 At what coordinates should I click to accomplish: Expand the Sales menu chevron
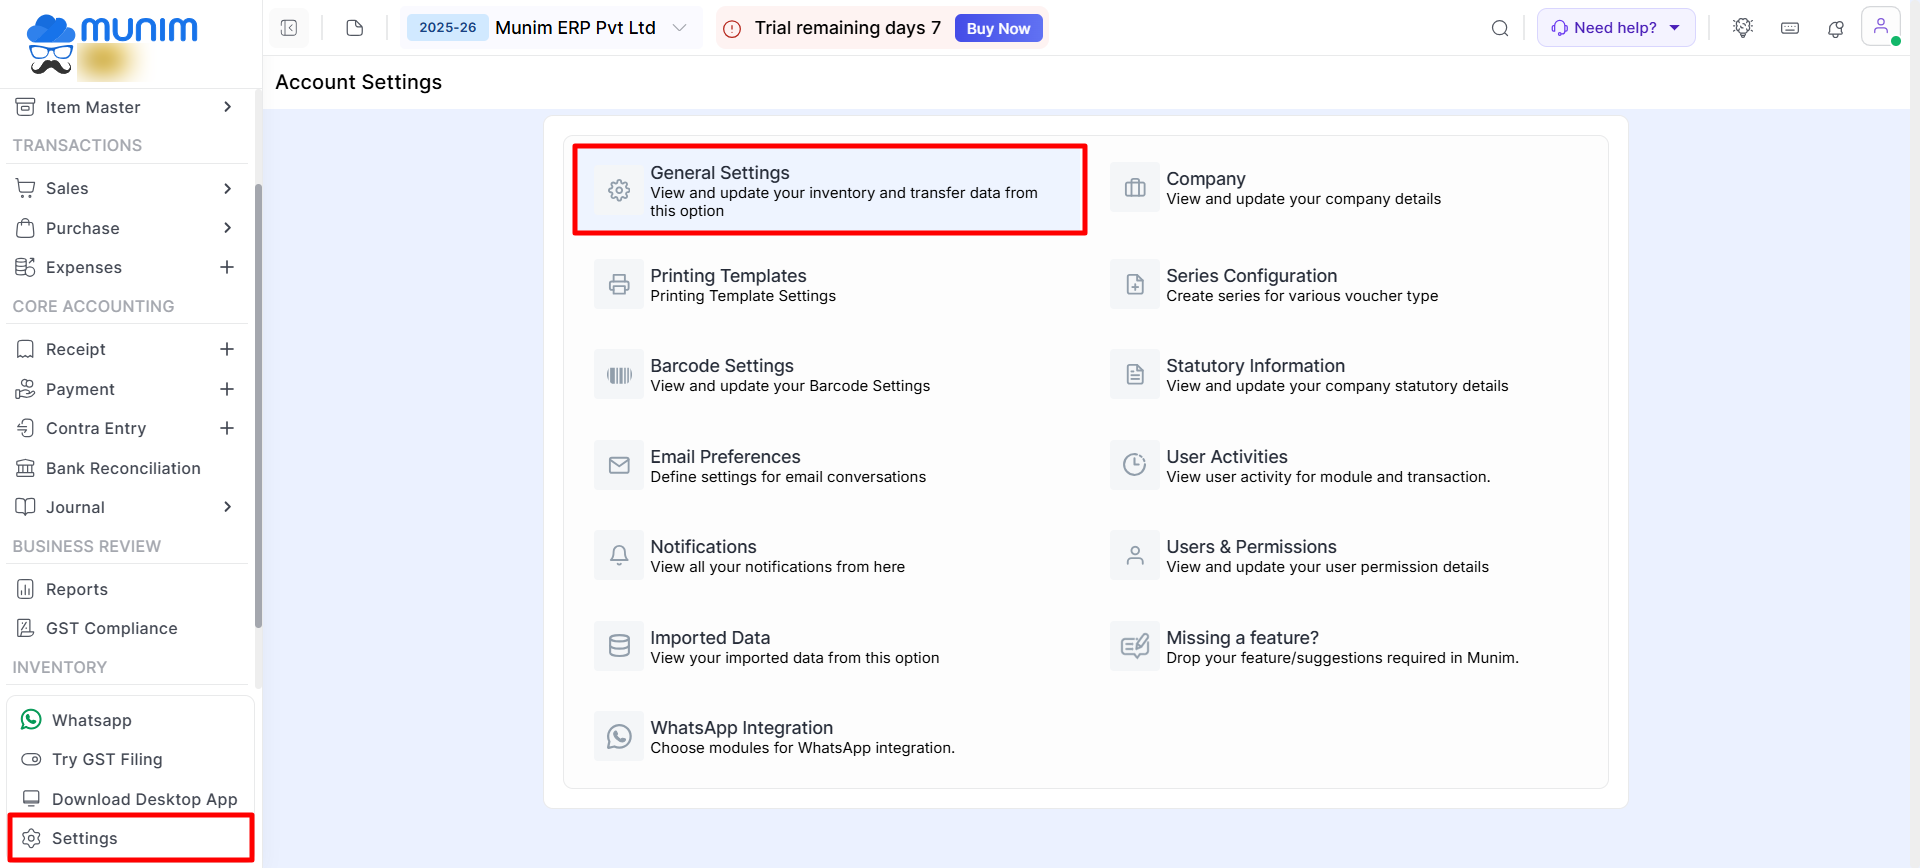click(227, 188)
